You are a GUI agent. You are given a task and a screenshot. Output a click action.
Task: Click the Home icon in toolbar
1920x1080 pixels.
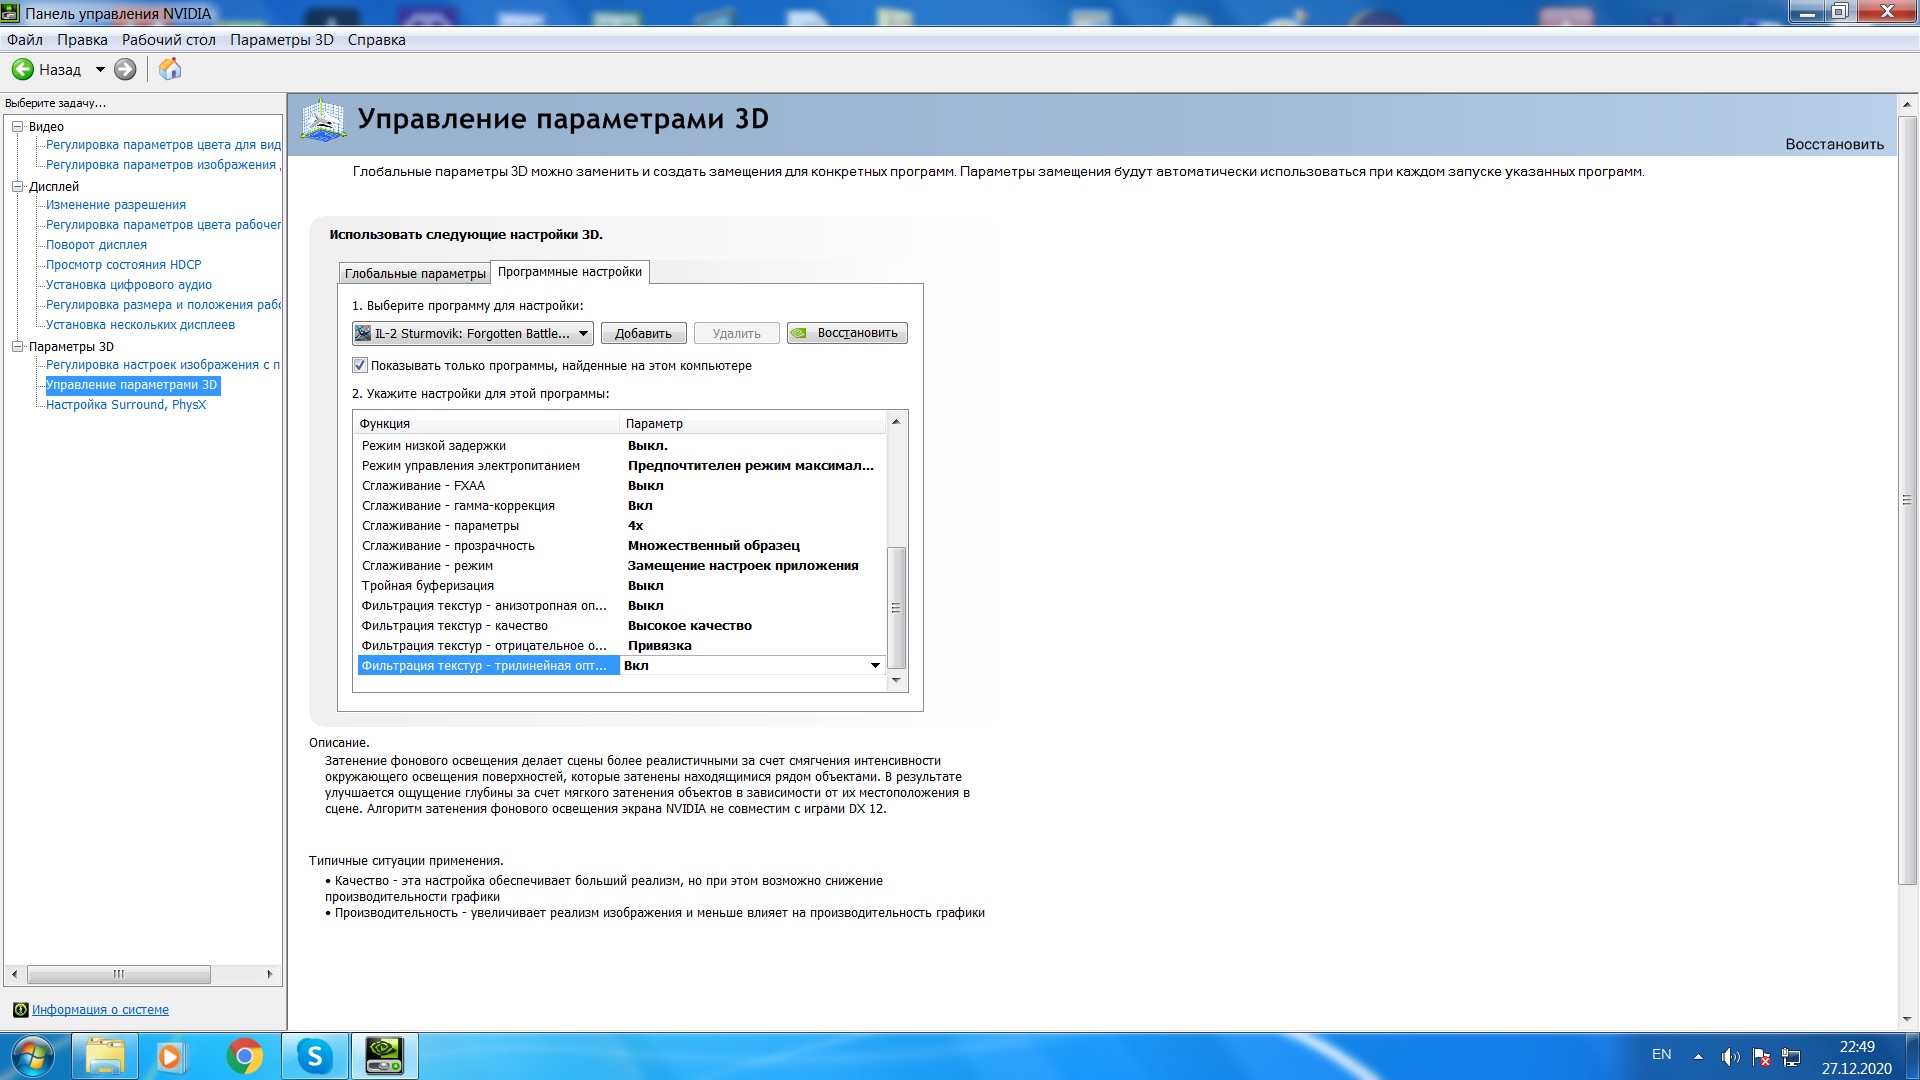[x=170, y=69]
